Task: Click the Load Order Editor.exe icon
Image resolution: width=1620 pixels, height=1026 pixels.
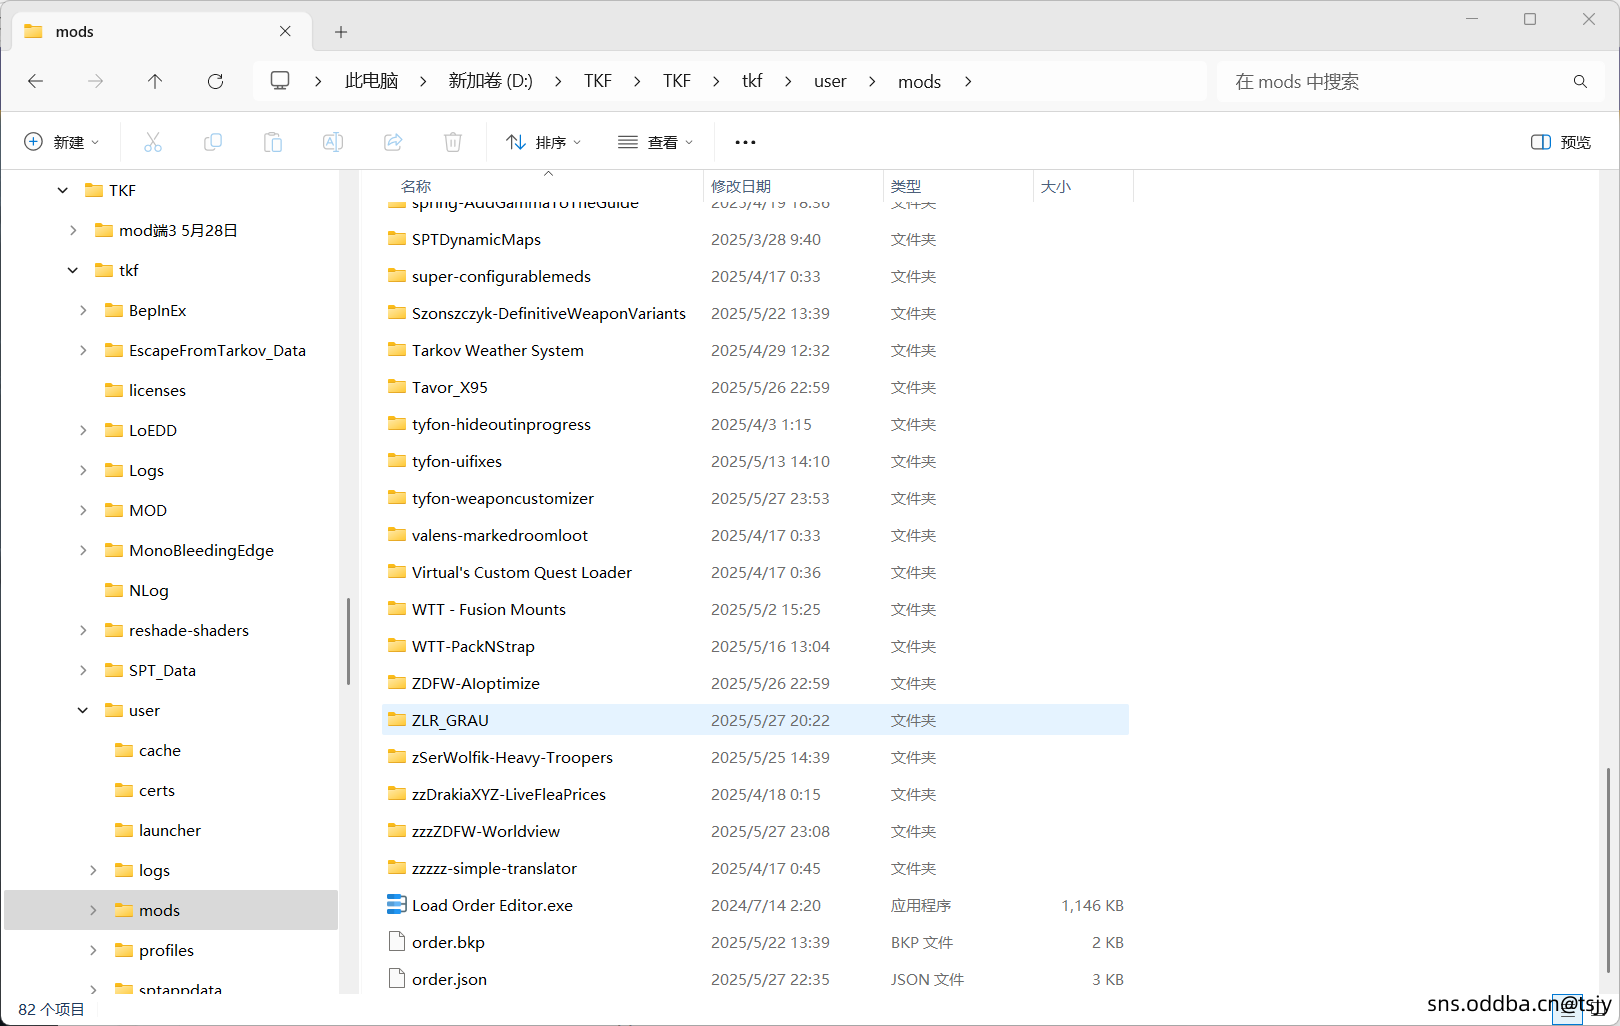Action: point(397,904)
